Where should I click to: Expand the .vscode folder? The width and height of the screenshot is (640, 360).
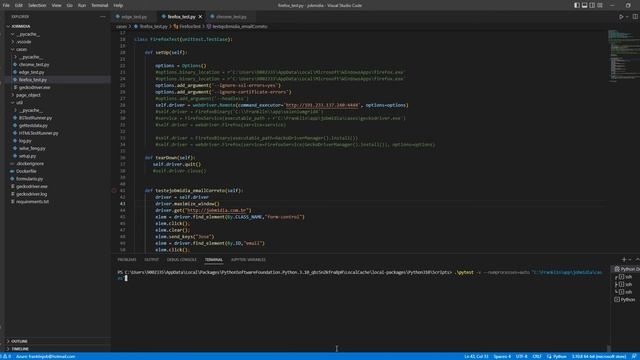pyautogui.click(x=24, y=42)
